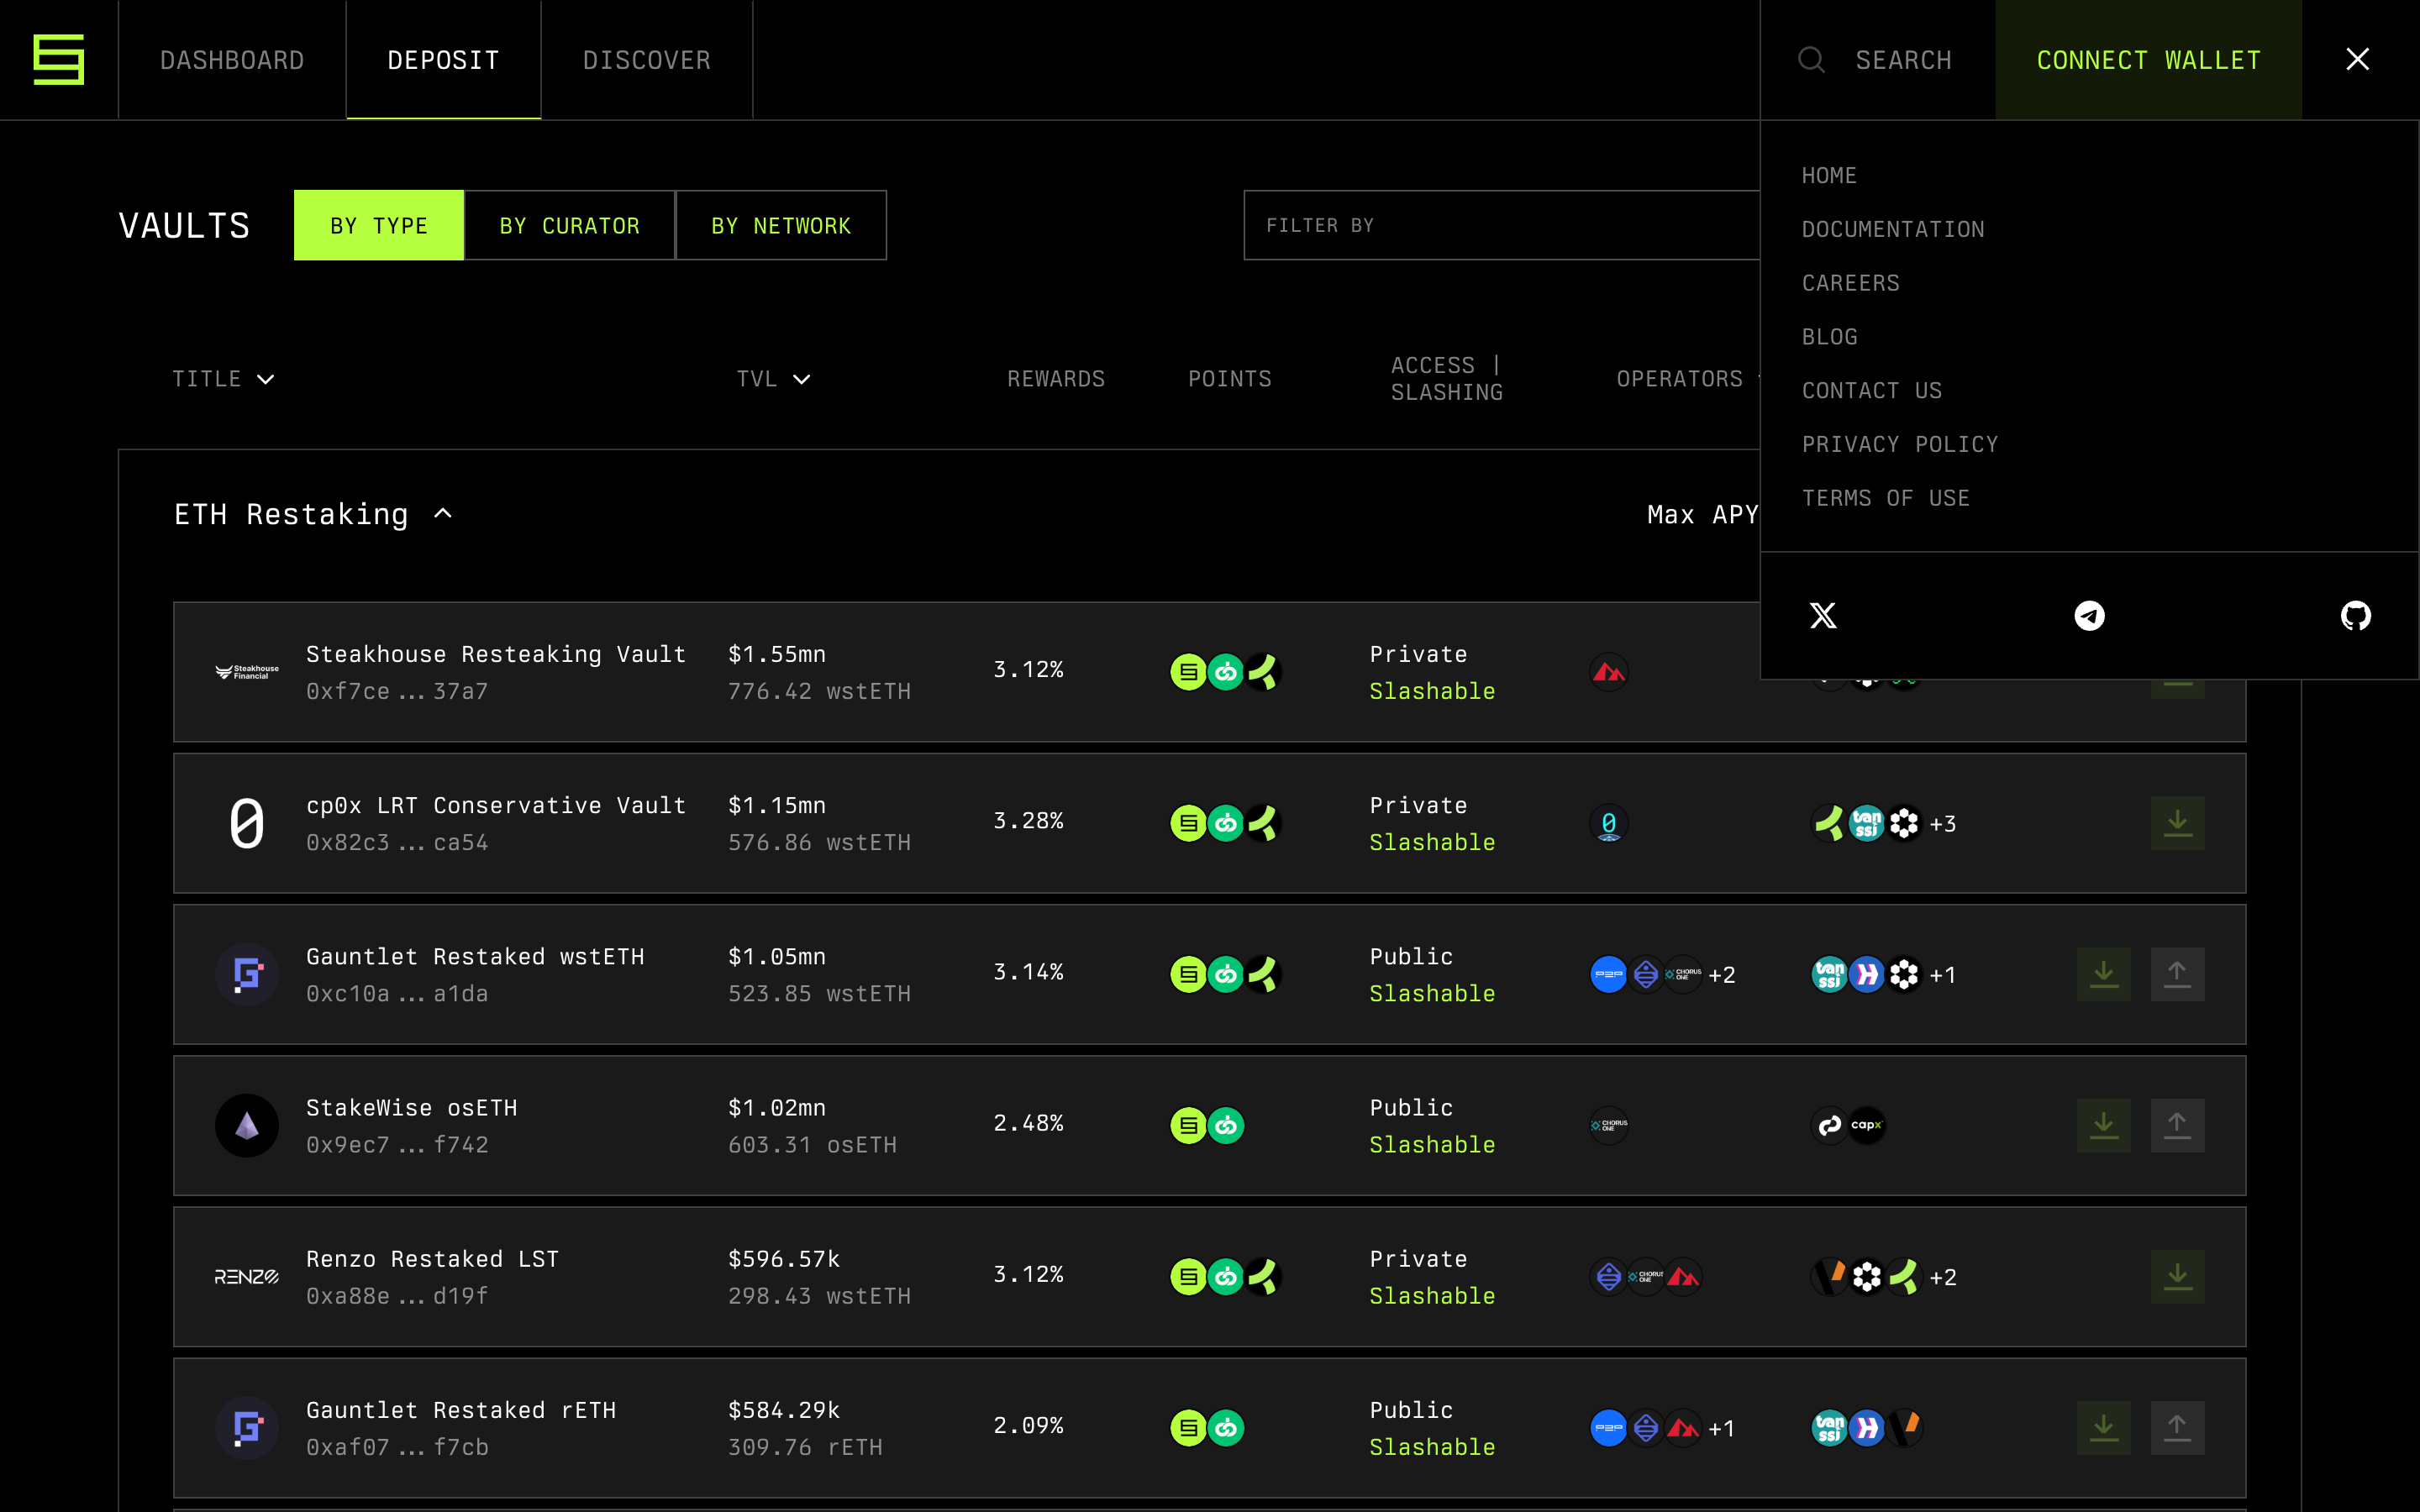Screen dimensions: 2420x1512
Task: Select the BY NETWORK filter
Action: [x=781, y=225]
